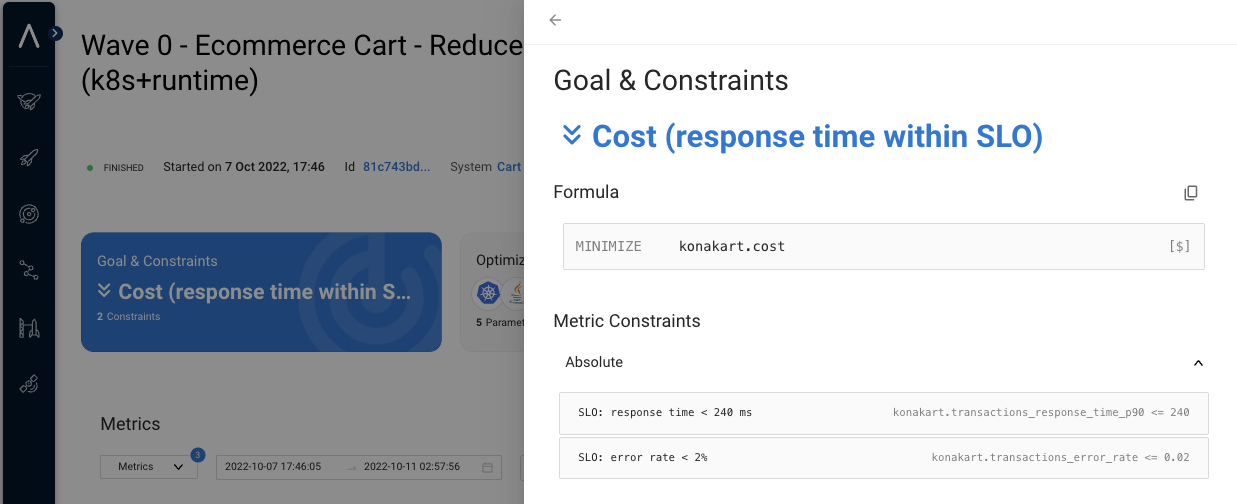
Task: Open the Metrics dropdown
Action: tap(149, 467)
